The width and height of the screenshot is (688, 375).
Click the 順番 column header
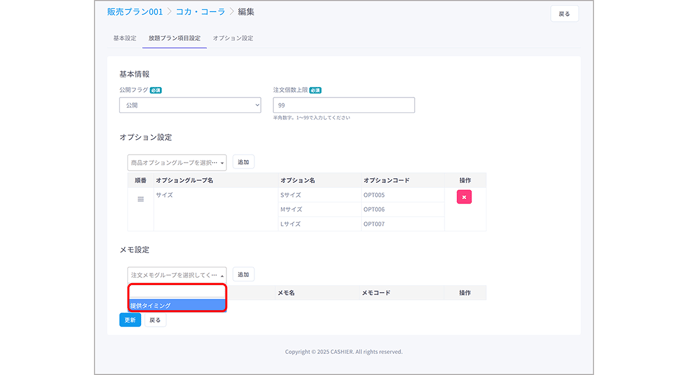click(x=140, y=180)
